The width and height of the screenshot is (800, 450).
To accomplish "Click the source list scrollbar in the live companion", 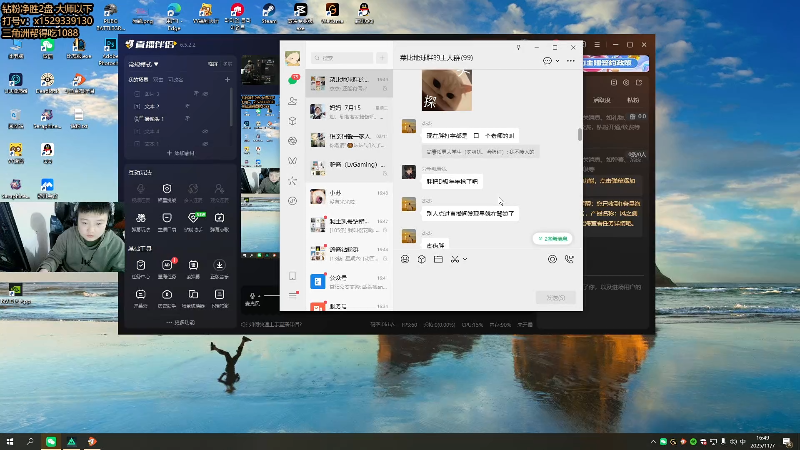I will click(232, 107).
